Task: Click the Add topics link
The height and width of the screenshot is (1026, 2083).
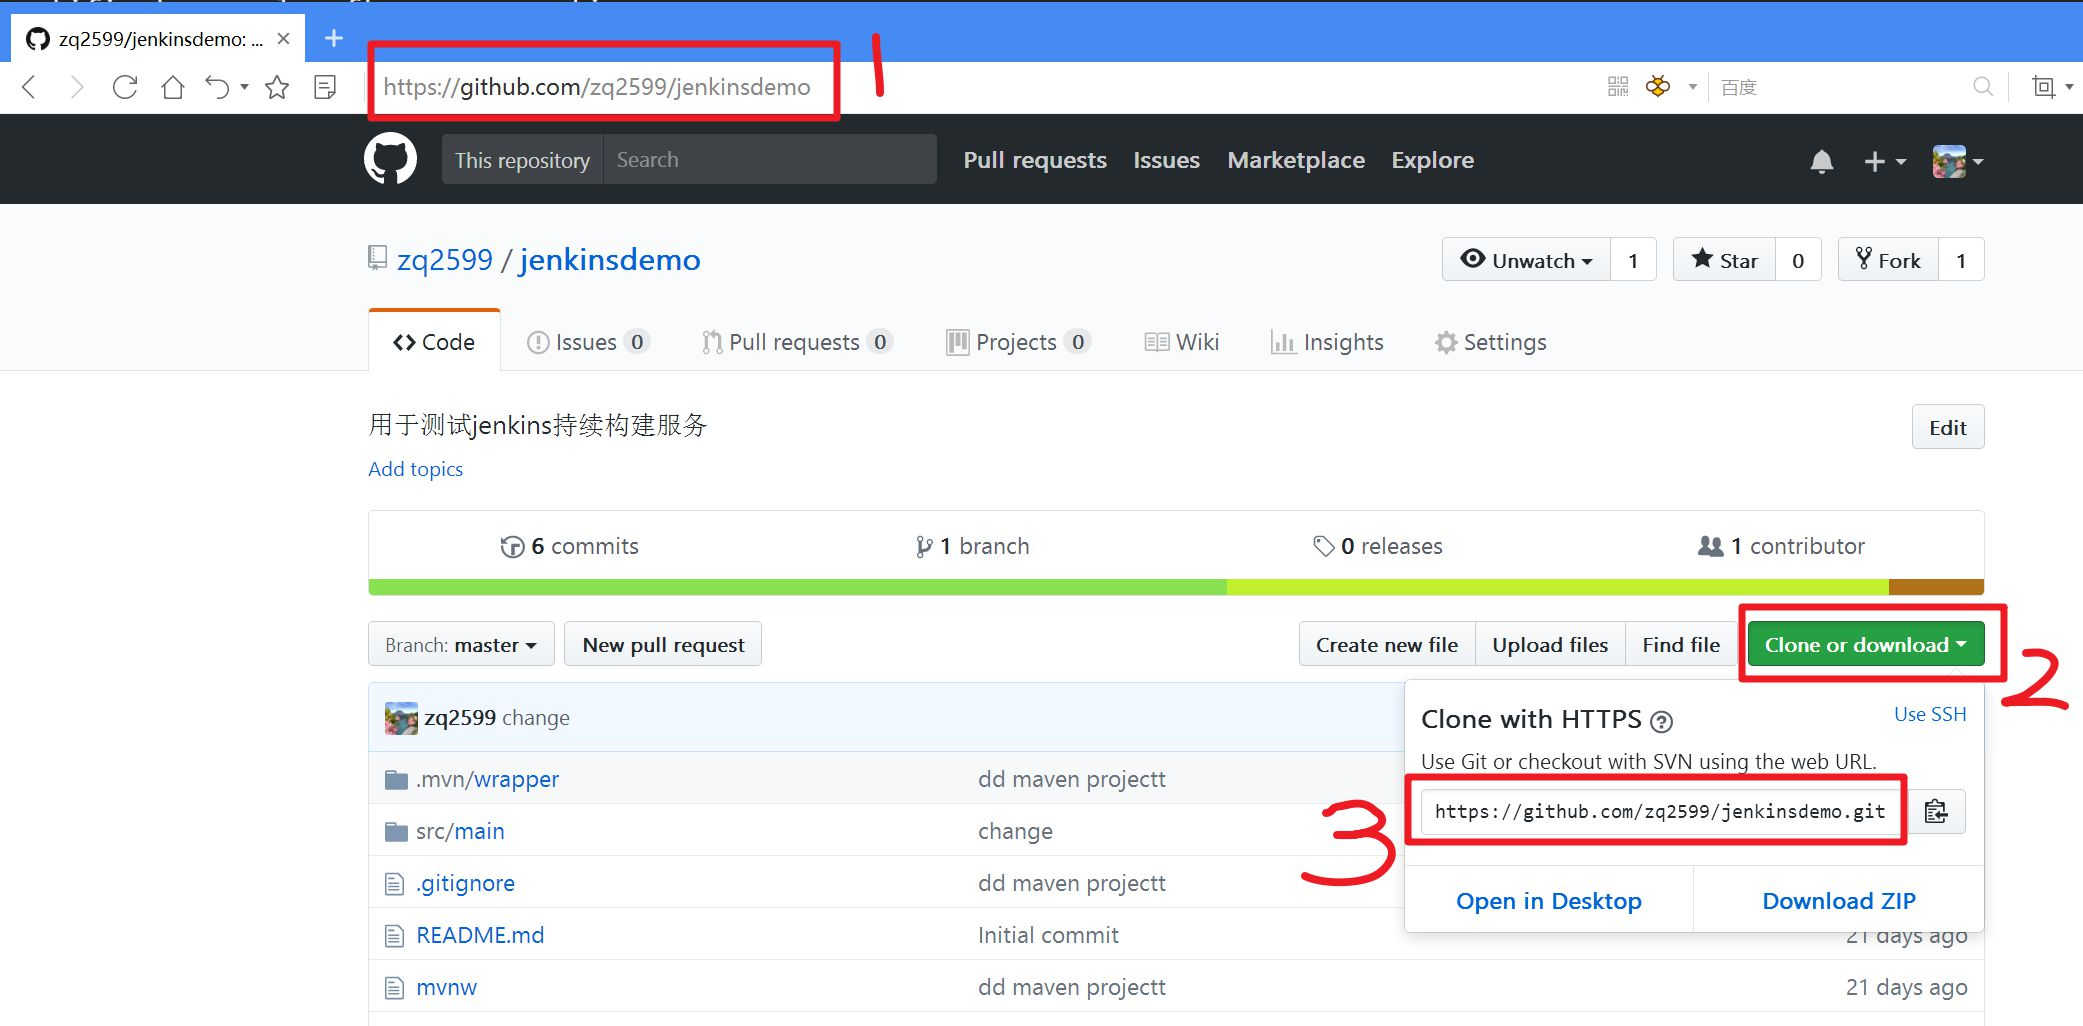Action: coord(416,469)
